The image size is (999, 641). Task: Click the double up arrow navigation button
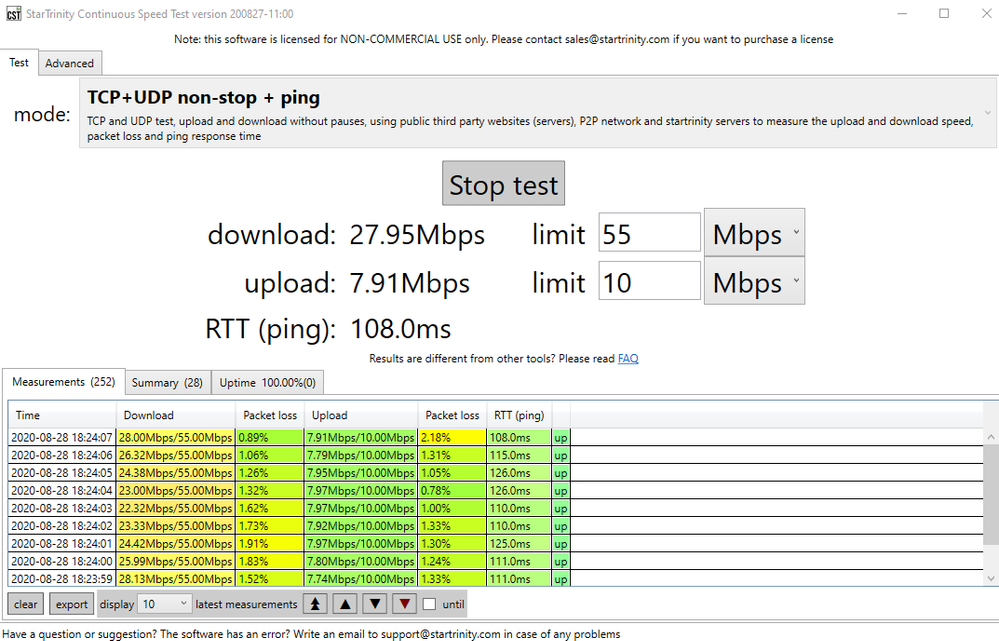(x=316, y=604)
